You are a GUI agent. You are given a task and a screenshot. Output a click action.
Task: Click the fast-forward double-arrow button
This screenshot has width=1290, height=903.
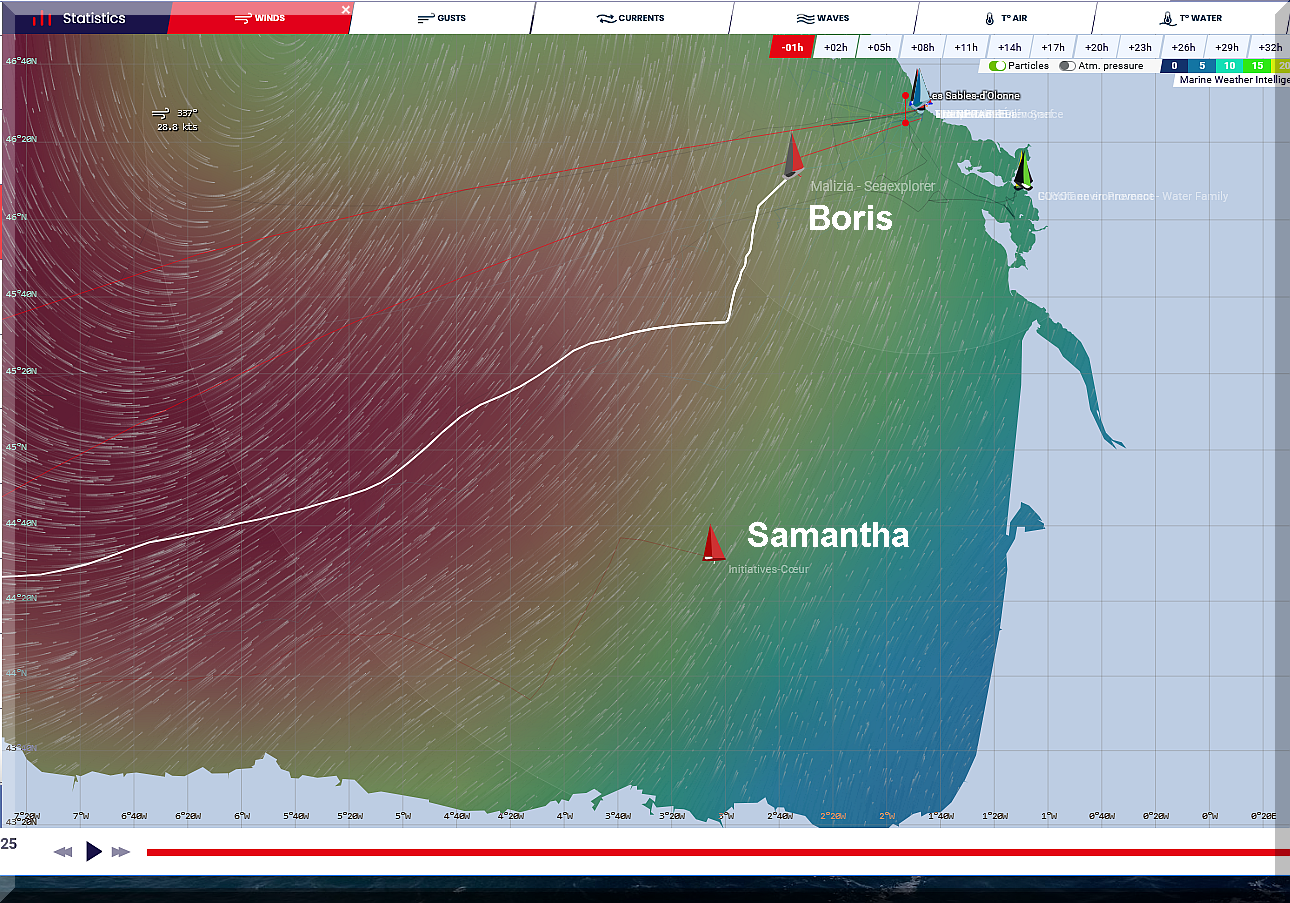point(121,852)
